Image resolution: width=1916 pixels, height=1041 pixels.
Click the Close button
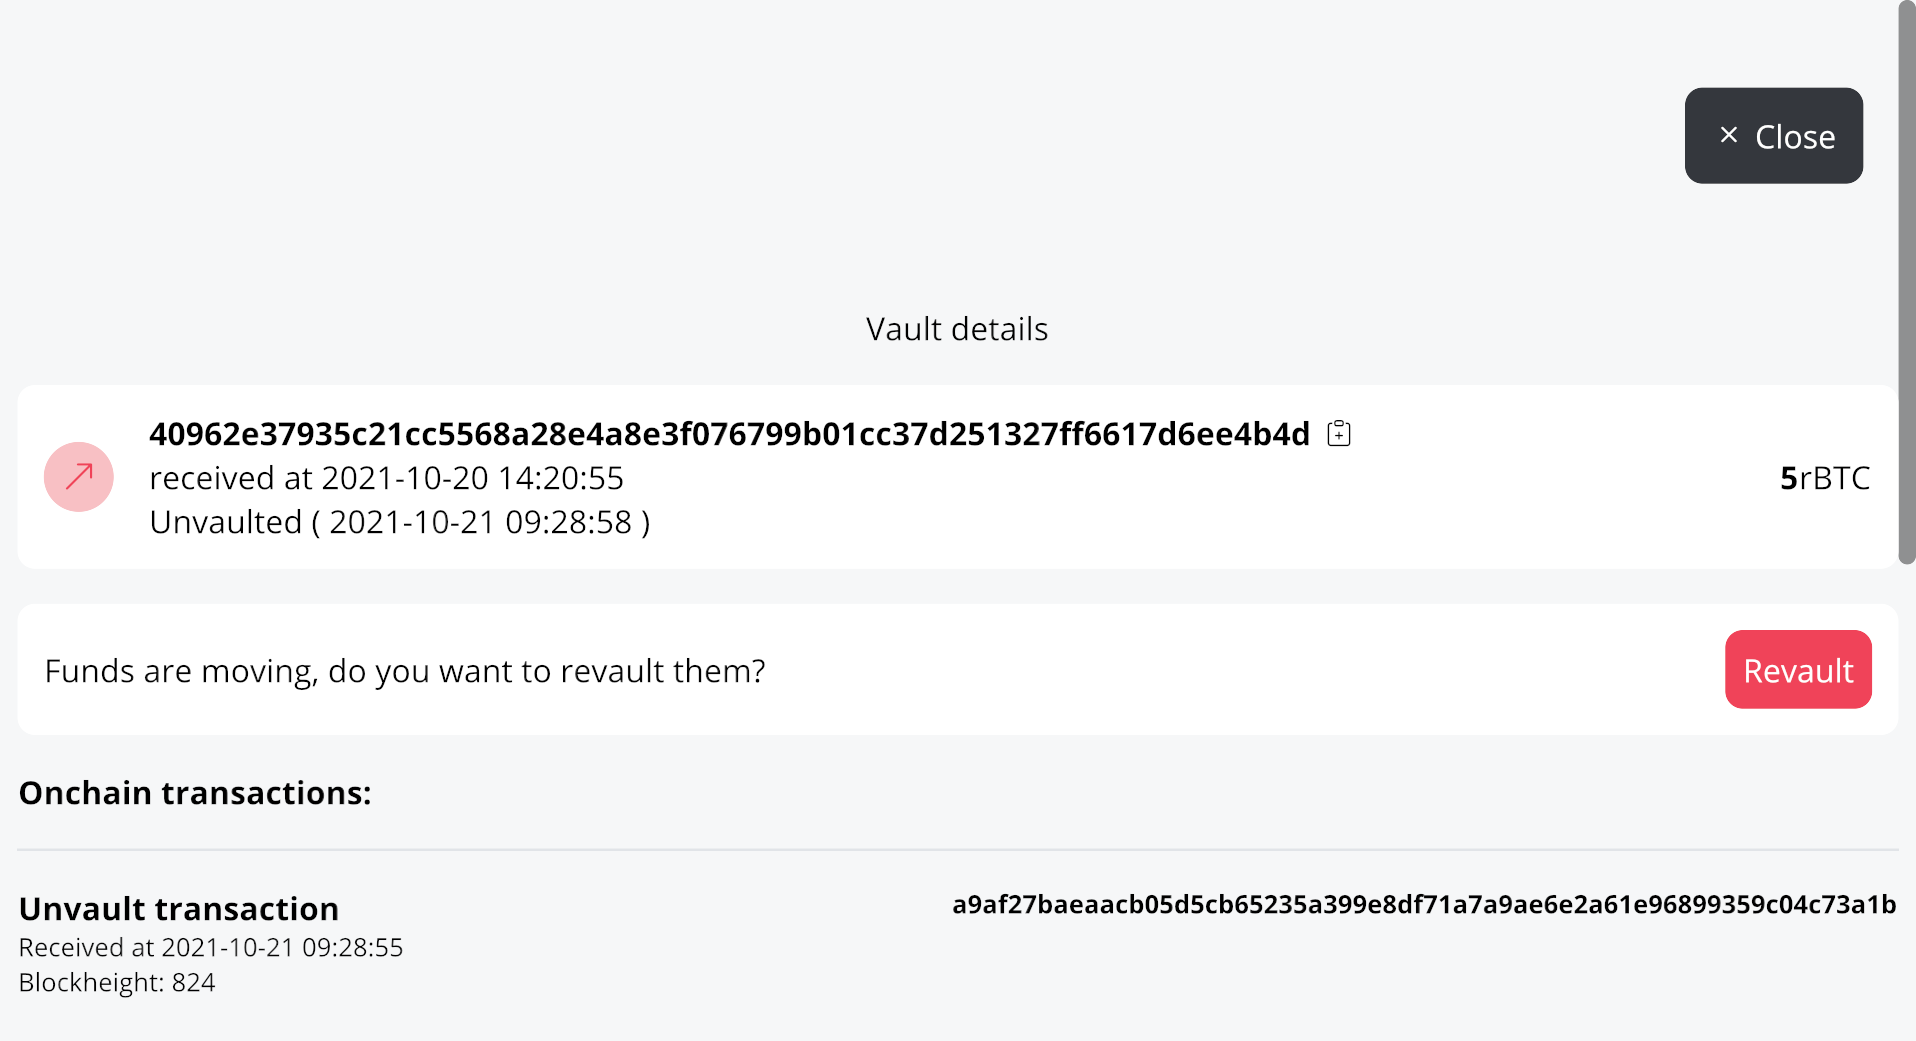tap(1773, 135)
